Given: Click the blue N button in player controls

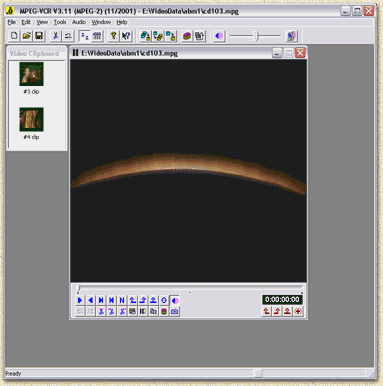Looking at the screenshot, I should [x=122, y=300].
